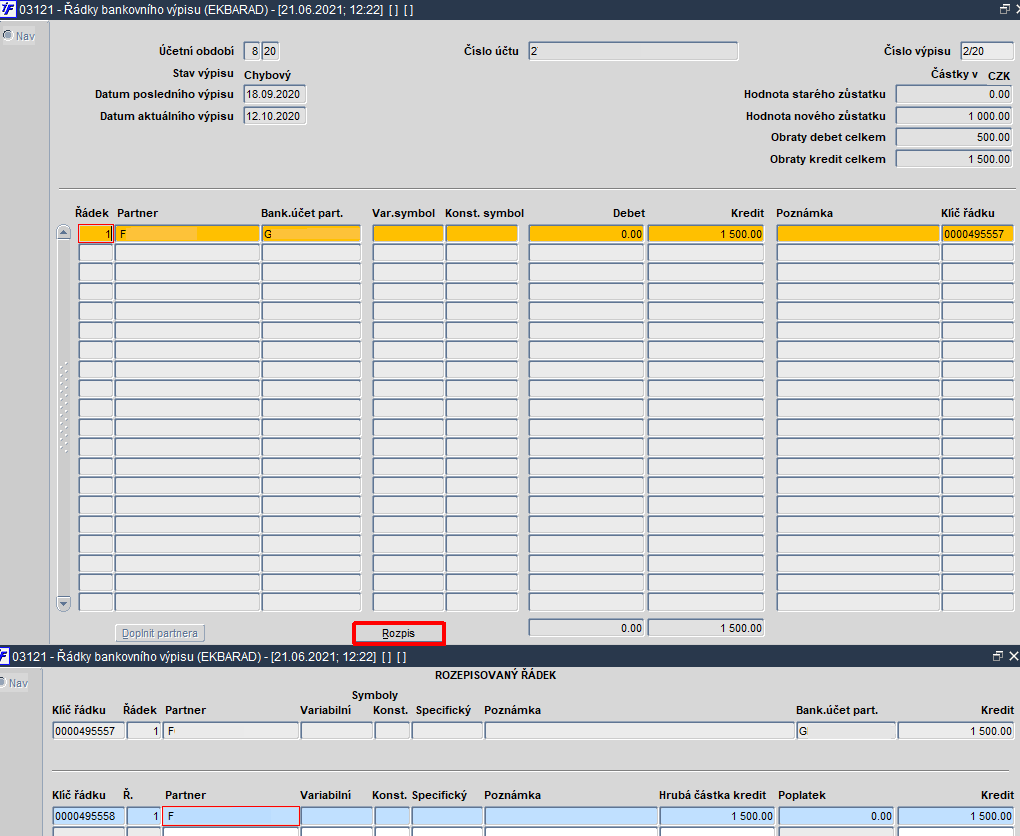Click the Datum posledního výpisu field
Image resolution: width=1020 pixels, height=836 pixels.
pyautogui.click(x=275, y=94)
